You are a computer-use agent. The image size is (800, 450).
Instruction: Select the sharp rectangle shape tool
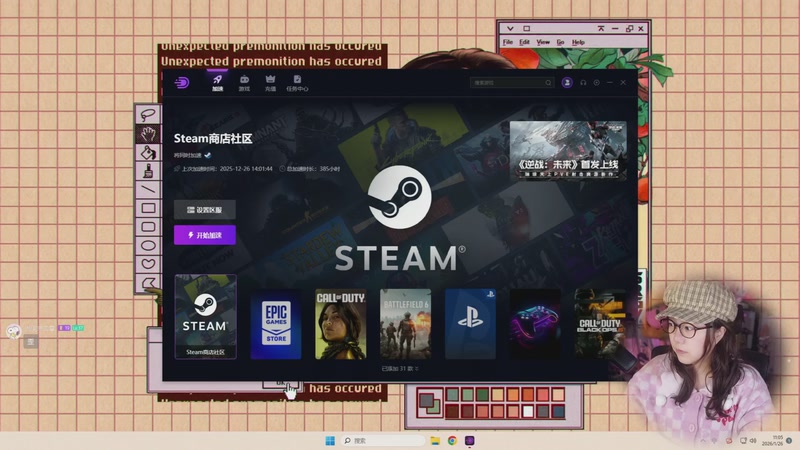[148, 208]
